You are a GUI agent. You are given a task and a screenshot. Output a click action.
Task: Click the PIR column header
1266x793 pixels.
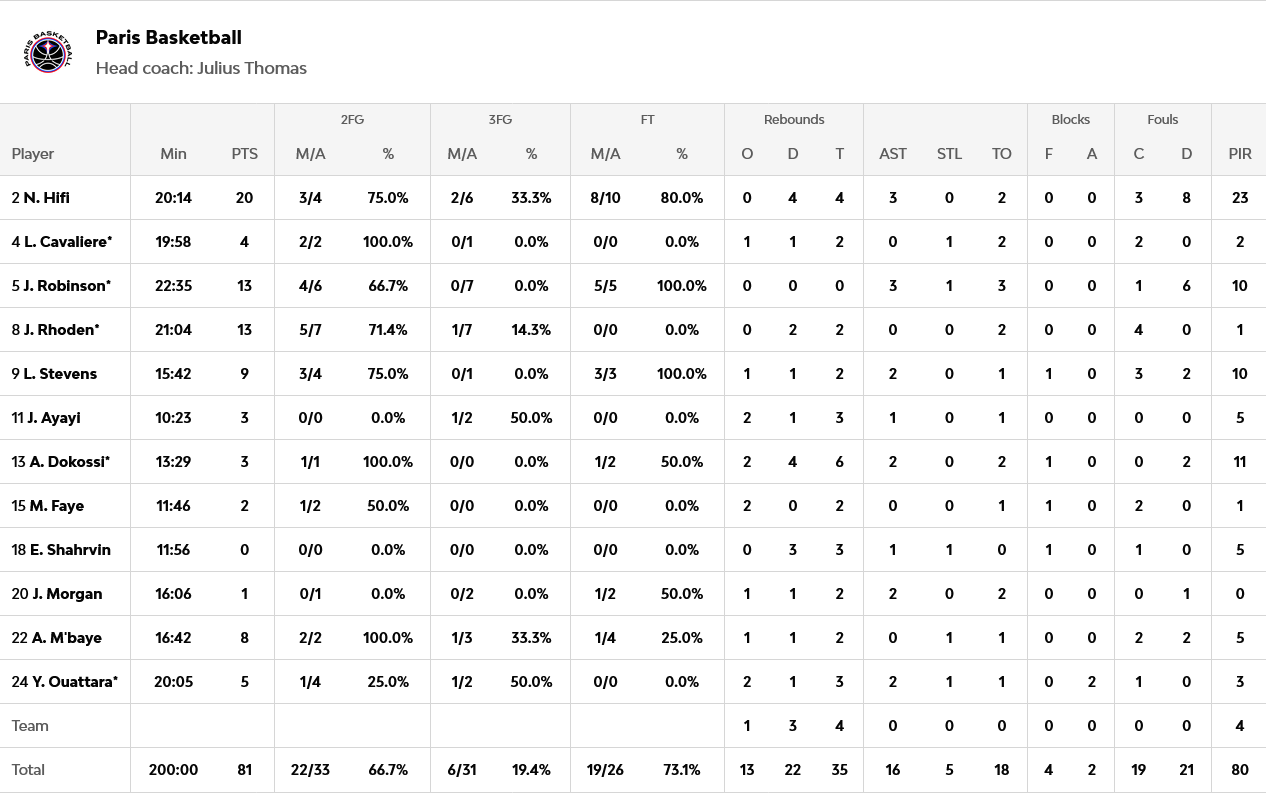point(1240,154)
